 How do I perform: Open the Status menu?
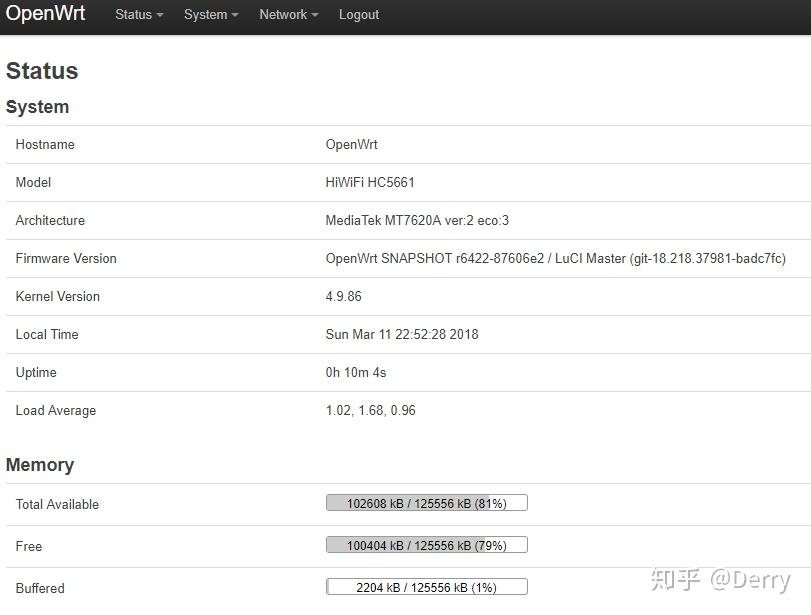pos(132,15)
